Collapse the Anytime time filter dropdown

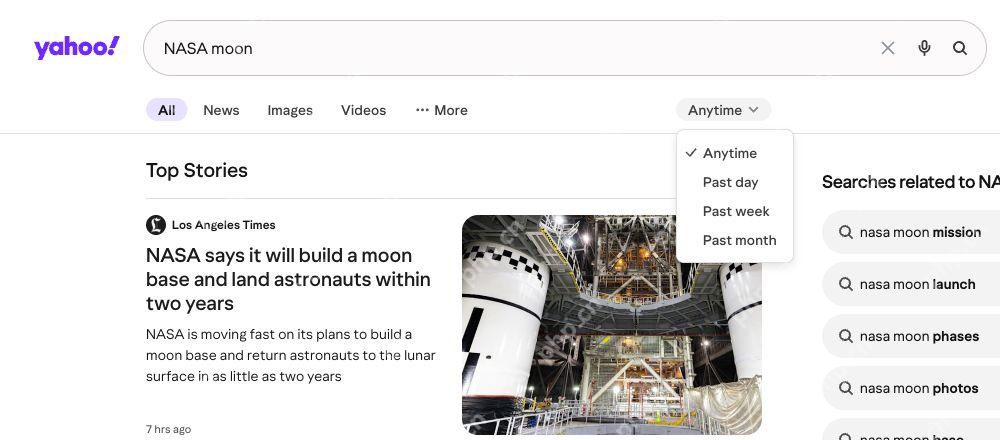tap(723, 110)
